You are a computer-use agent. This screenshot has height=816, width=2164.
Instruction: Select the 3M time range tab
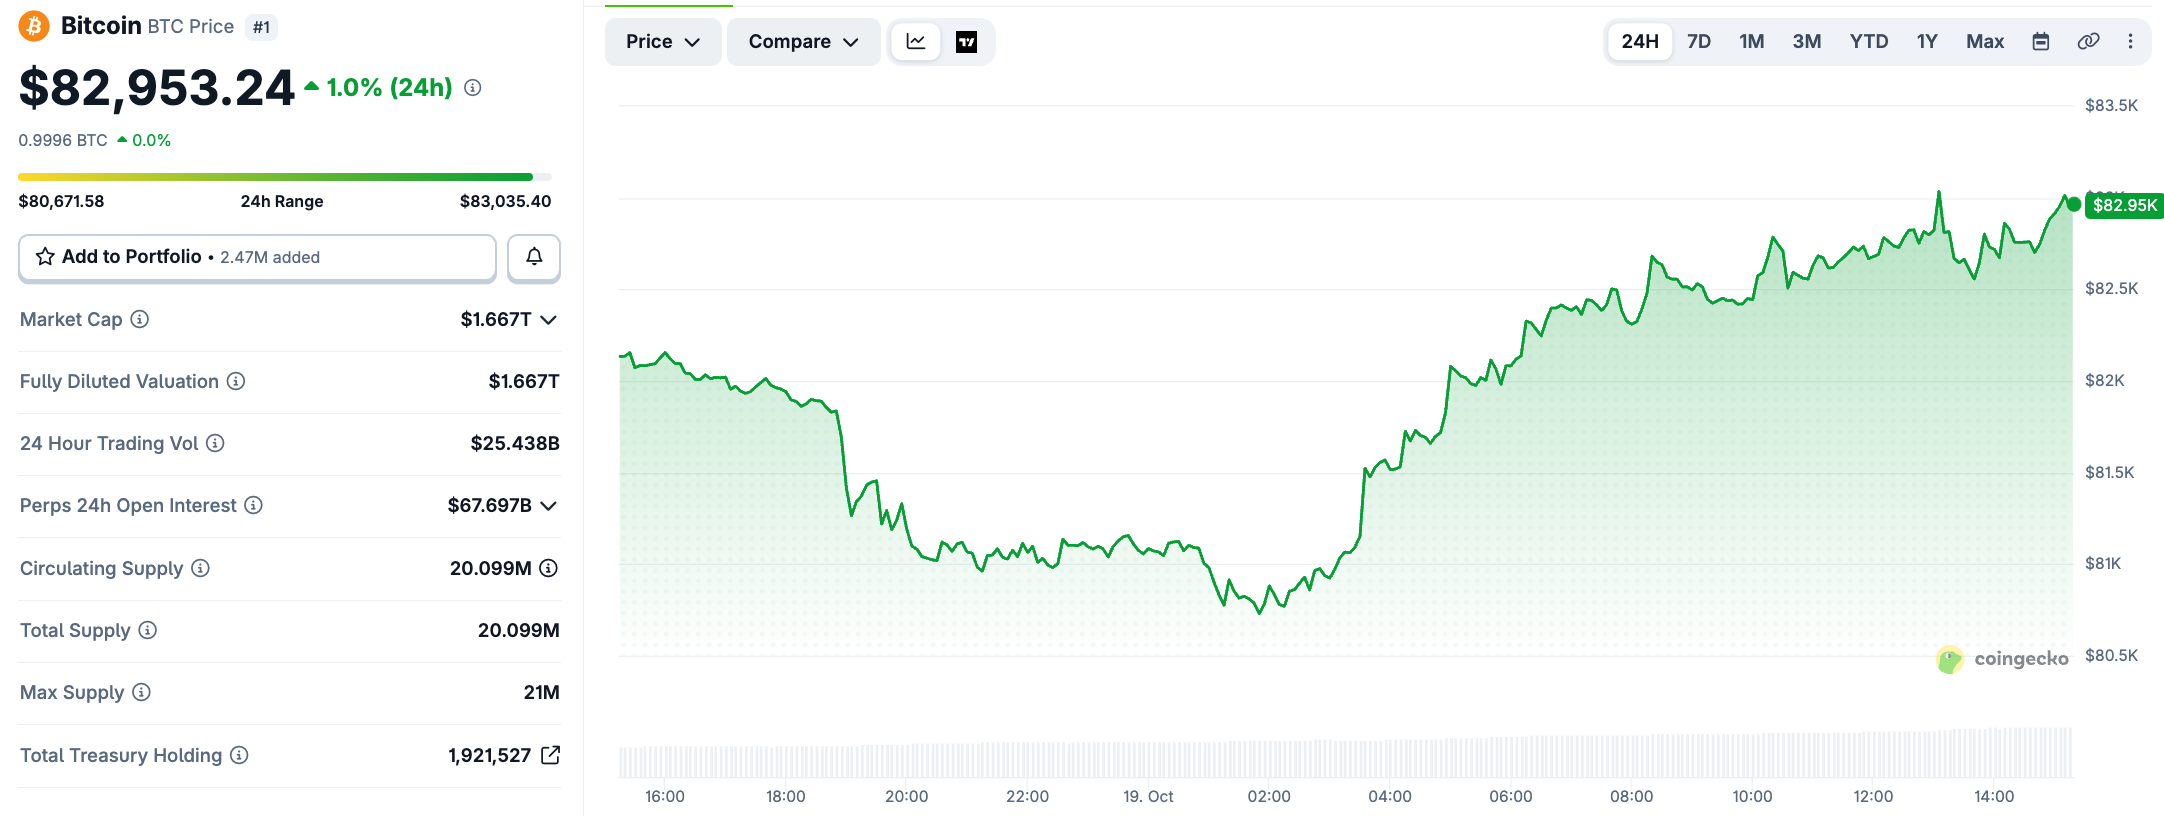pos(1807,41)
